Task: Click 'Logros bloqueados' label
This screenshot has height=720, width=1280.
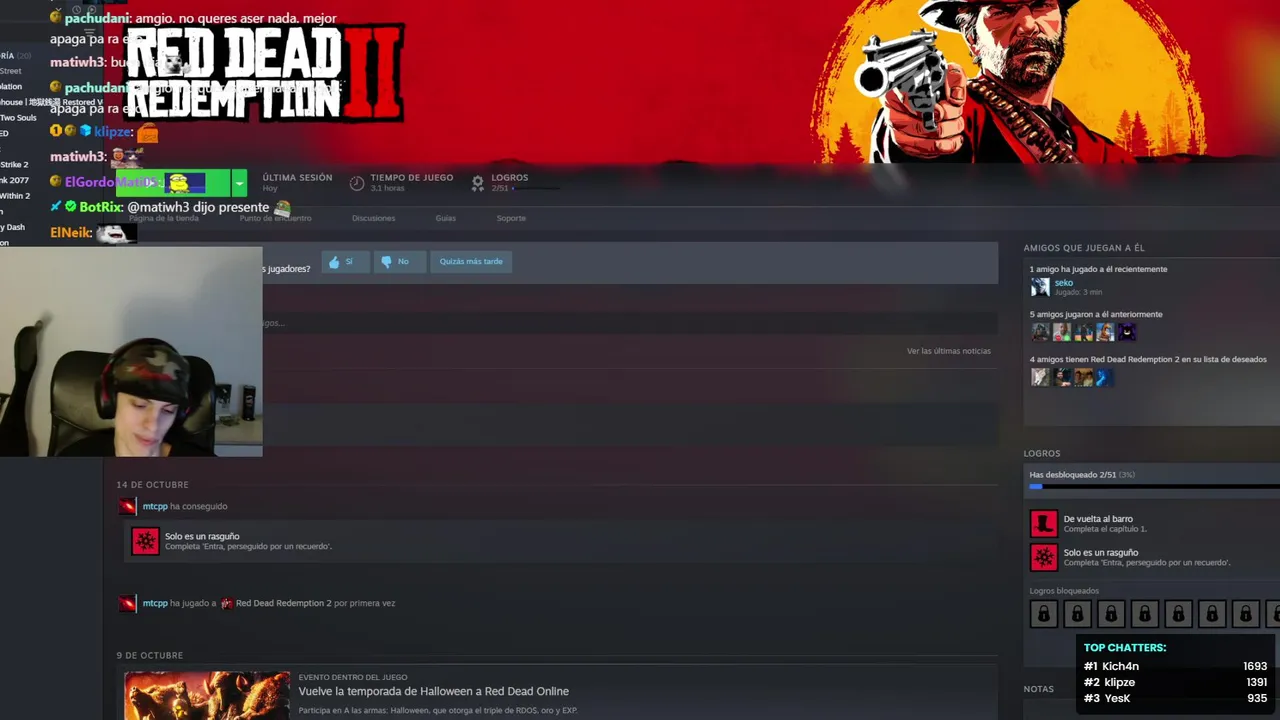Action: click(1064, 591)
